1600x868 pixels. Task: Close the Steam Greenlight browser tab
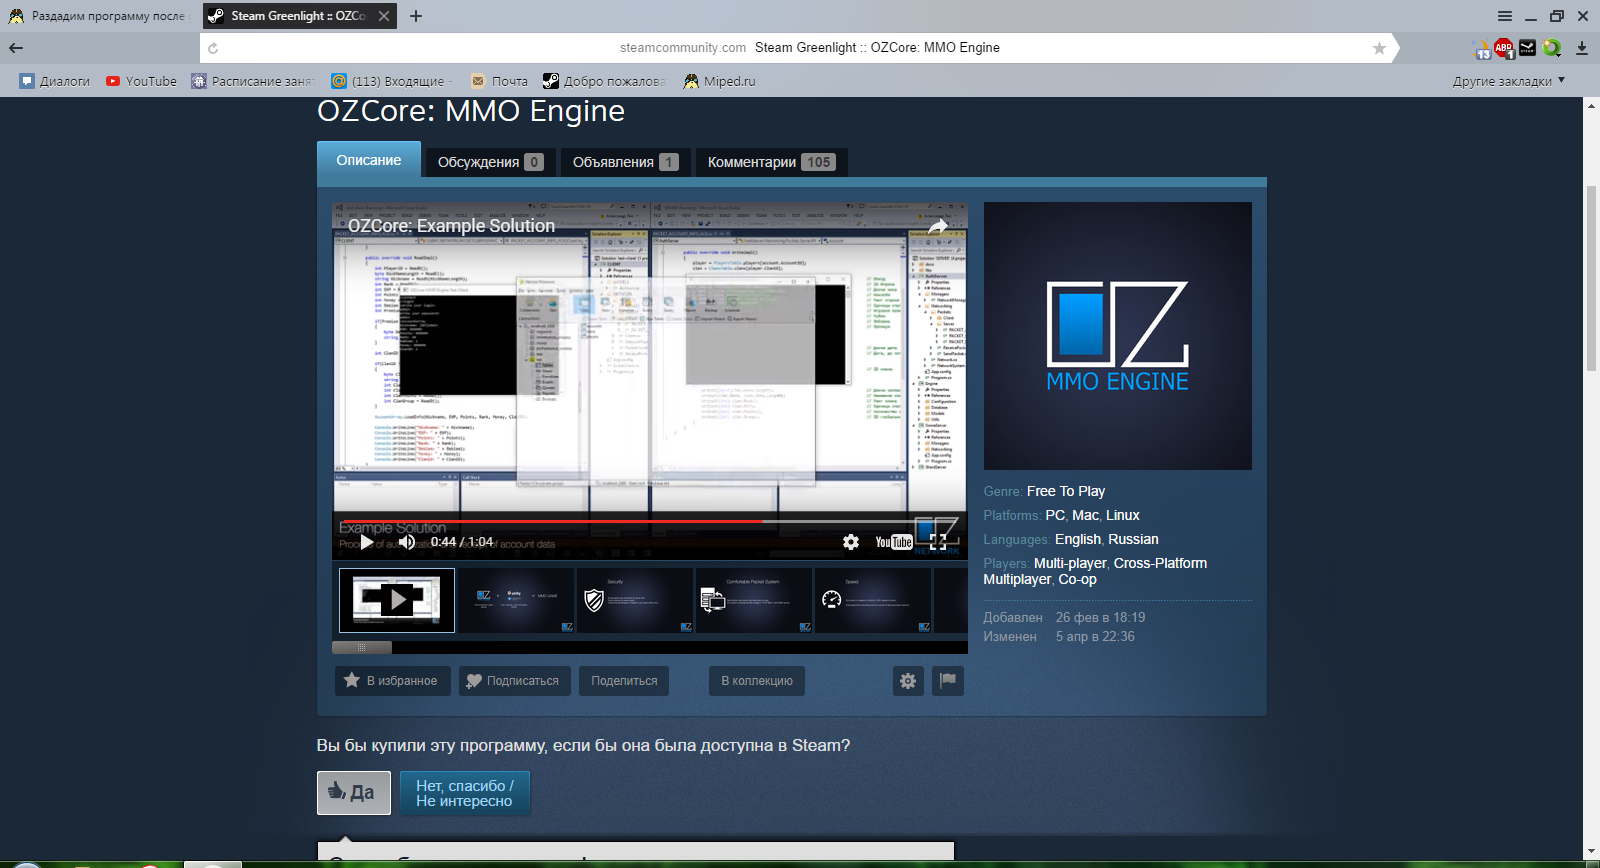(x=384, y=16)
